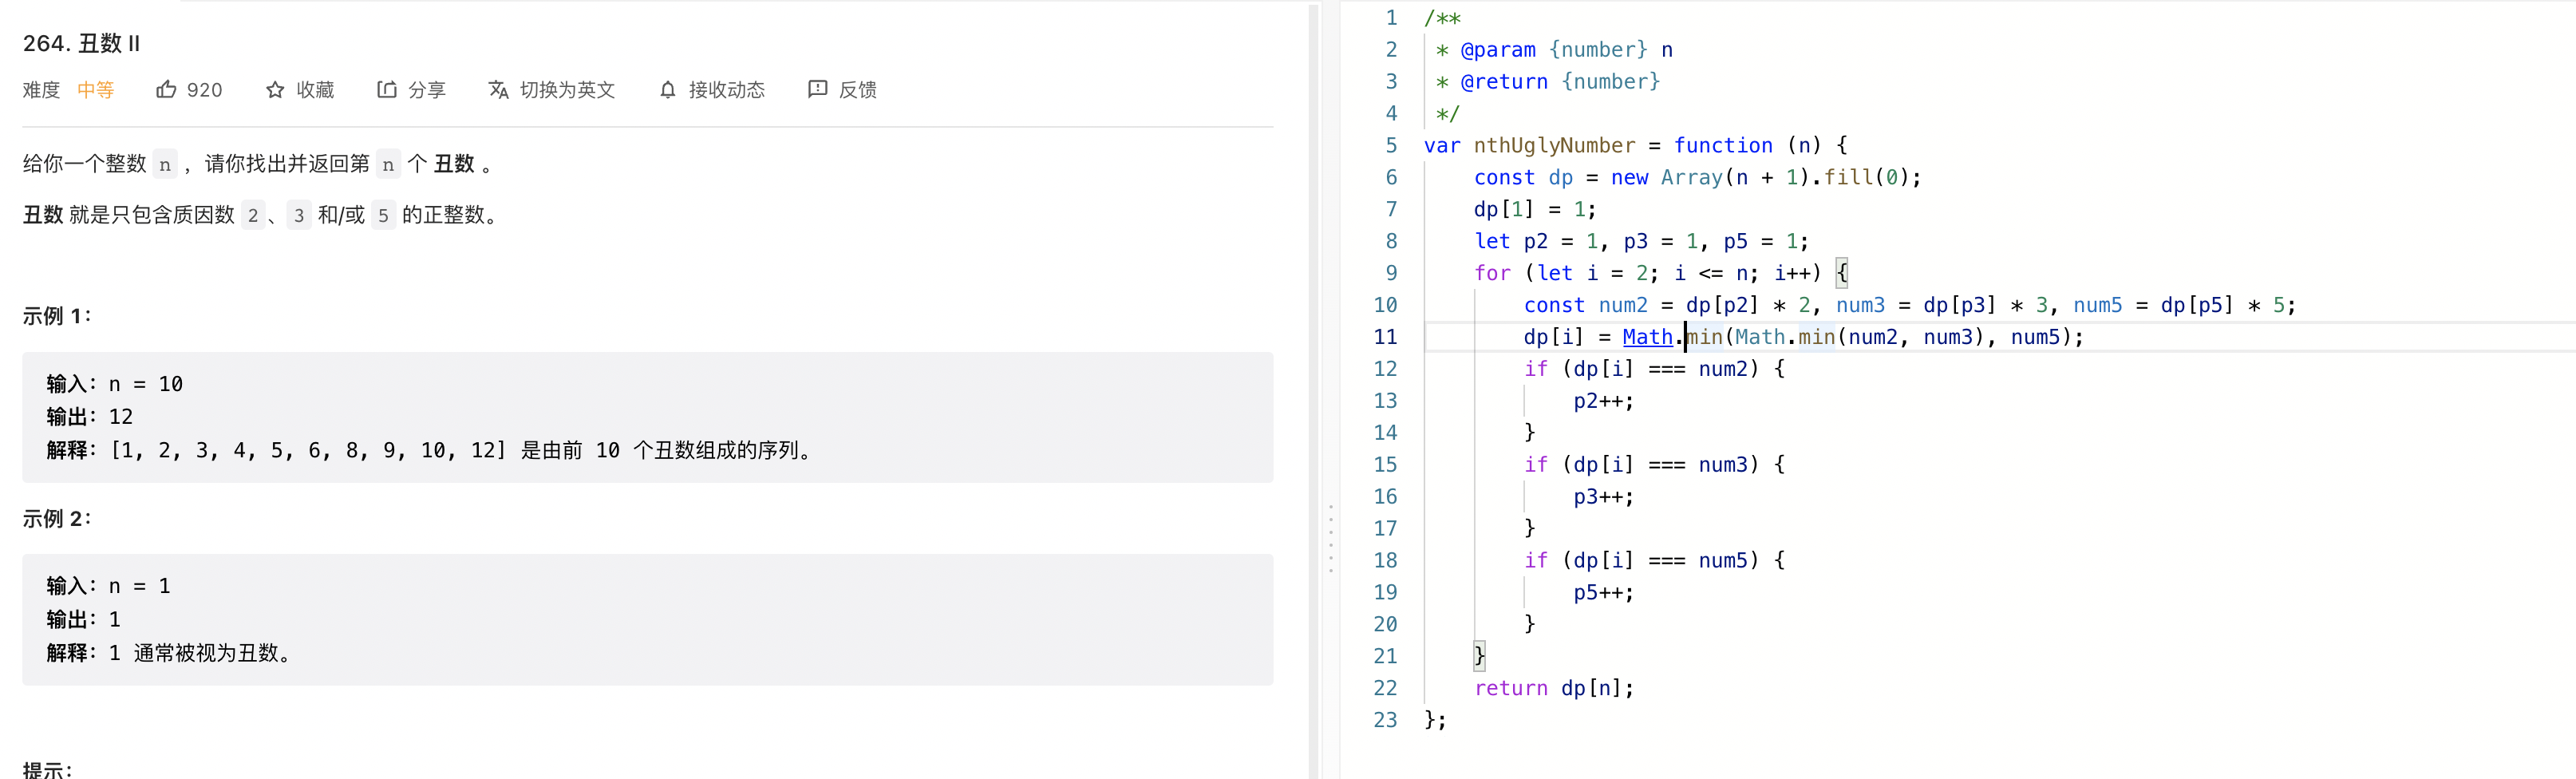Switch problem to English via 切换为英文
The width and height of the screenshot is (2576, 779).
coord(567,90)
